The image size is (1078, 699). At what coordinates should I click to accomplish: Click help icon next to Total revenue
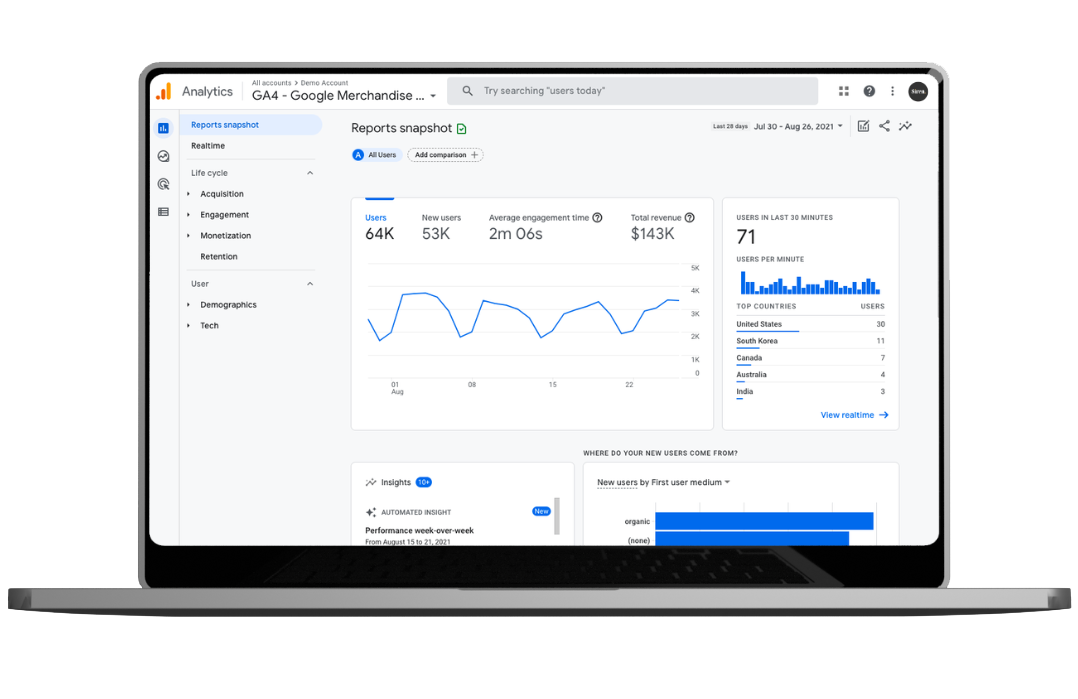coord(690,217)
